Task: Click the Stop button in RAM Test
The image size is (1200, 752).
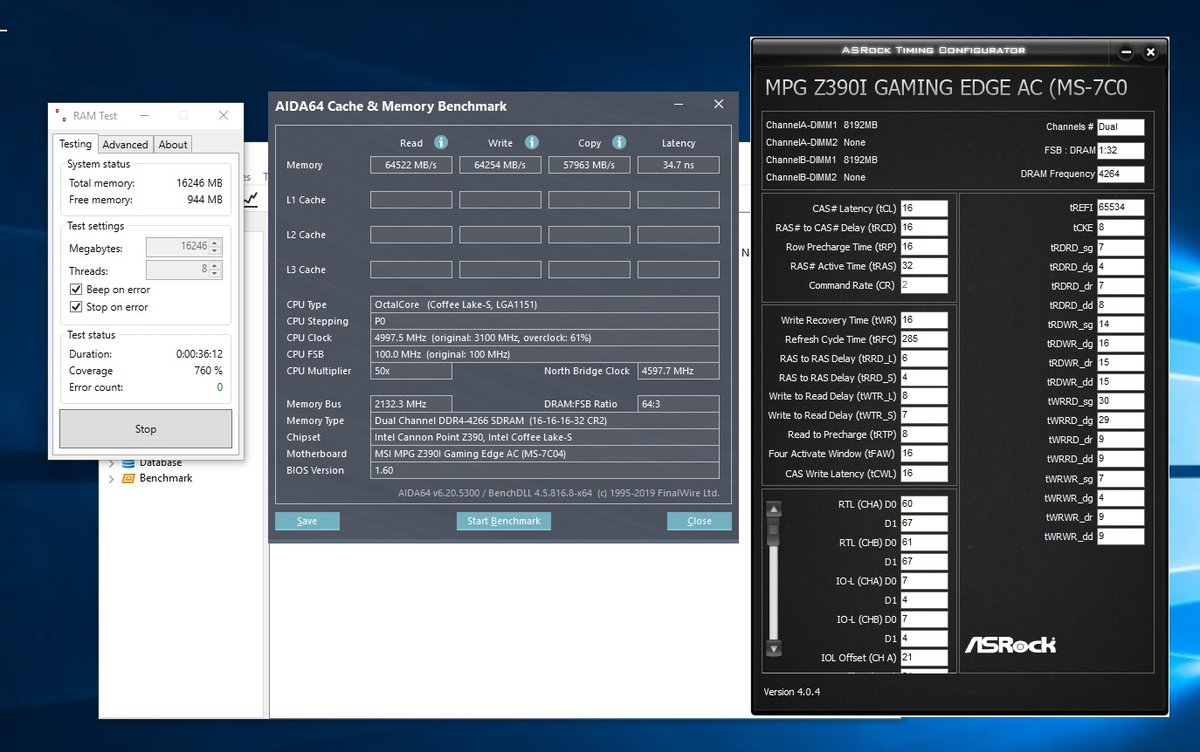Action: 146,429
